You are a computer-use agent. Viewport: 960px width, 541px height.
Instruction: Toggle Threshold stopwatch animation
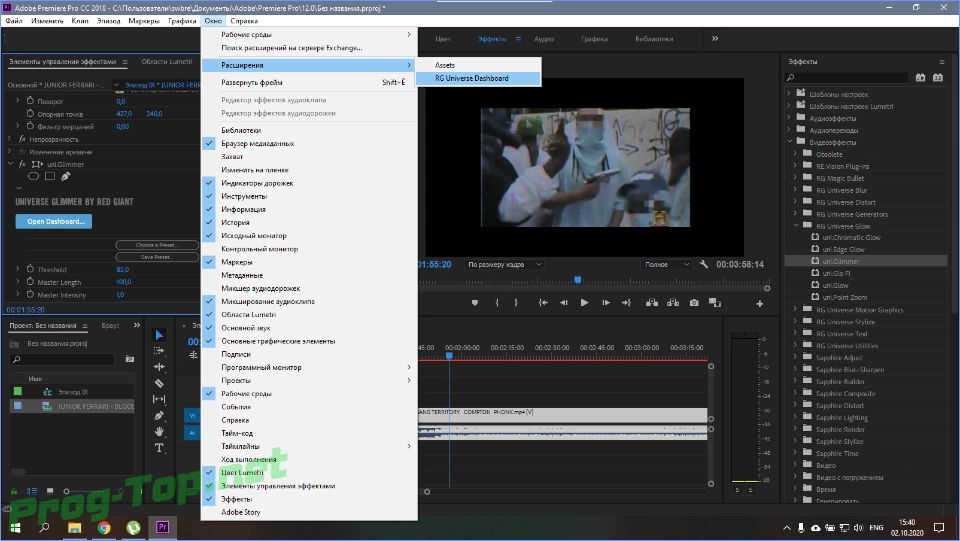pyautogui.click(x=30, y=269)
